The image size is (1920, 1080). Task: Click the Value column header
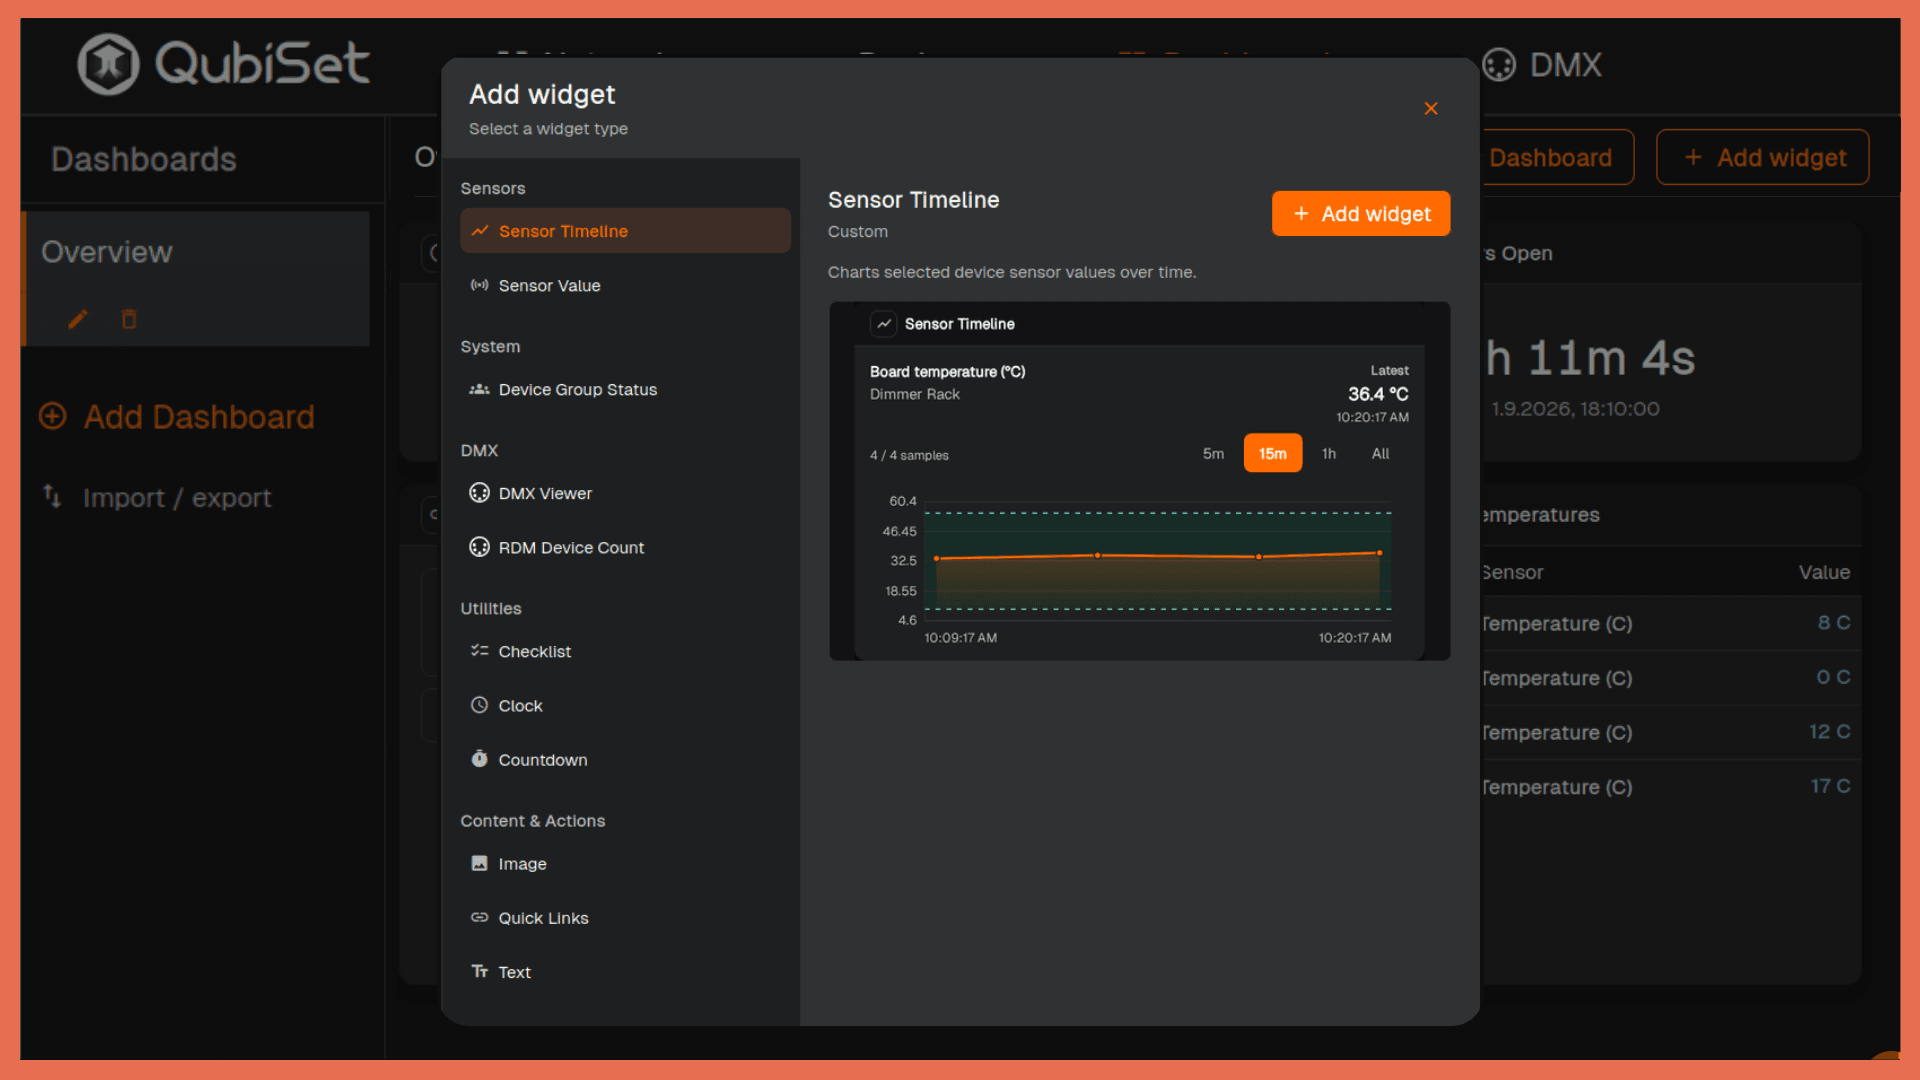point(1824,572)
